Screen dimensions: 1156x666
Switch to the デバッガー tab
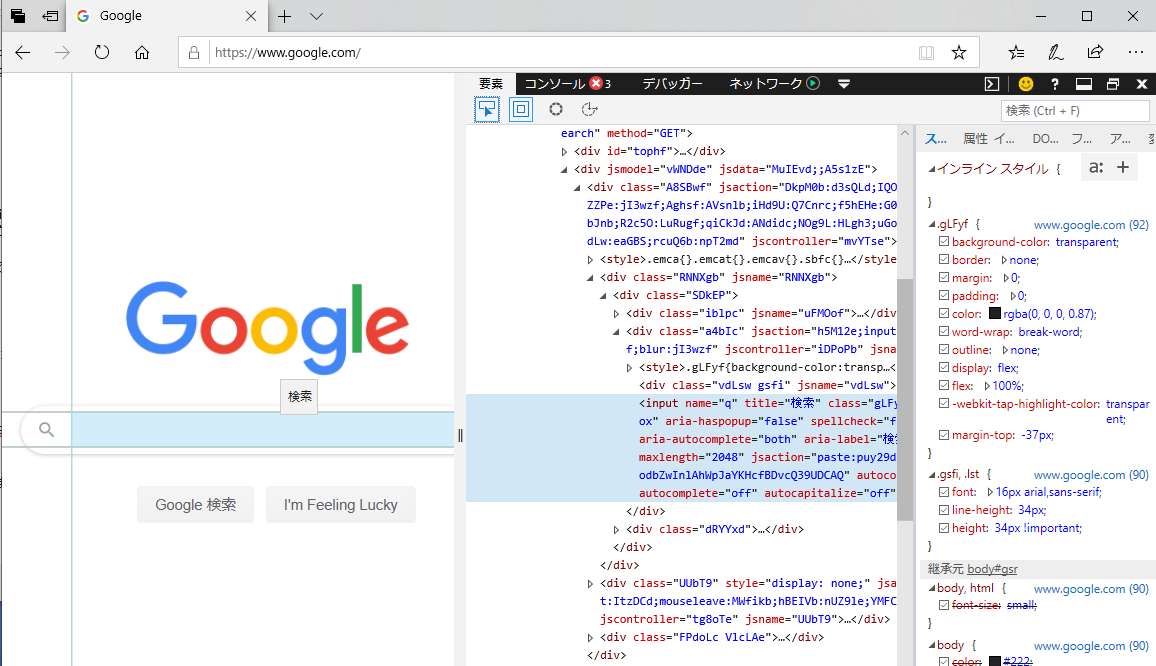tap(672, 83)
